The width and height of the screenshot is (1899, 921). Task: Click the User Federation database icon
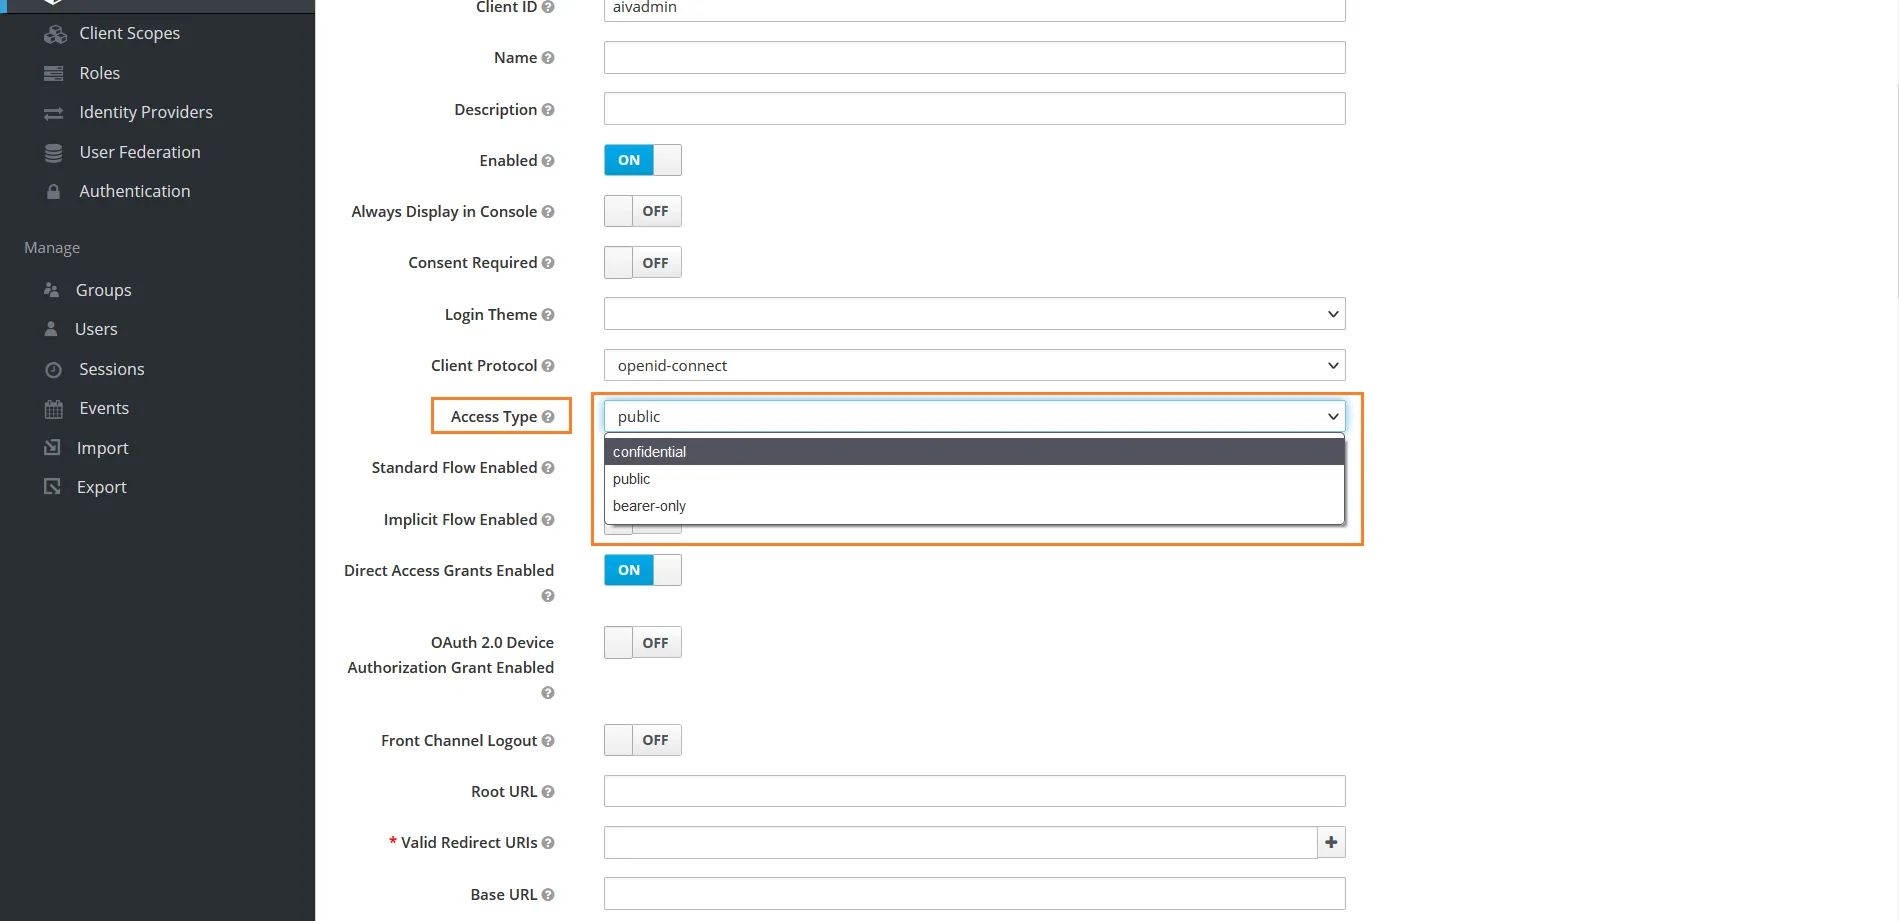54,153
